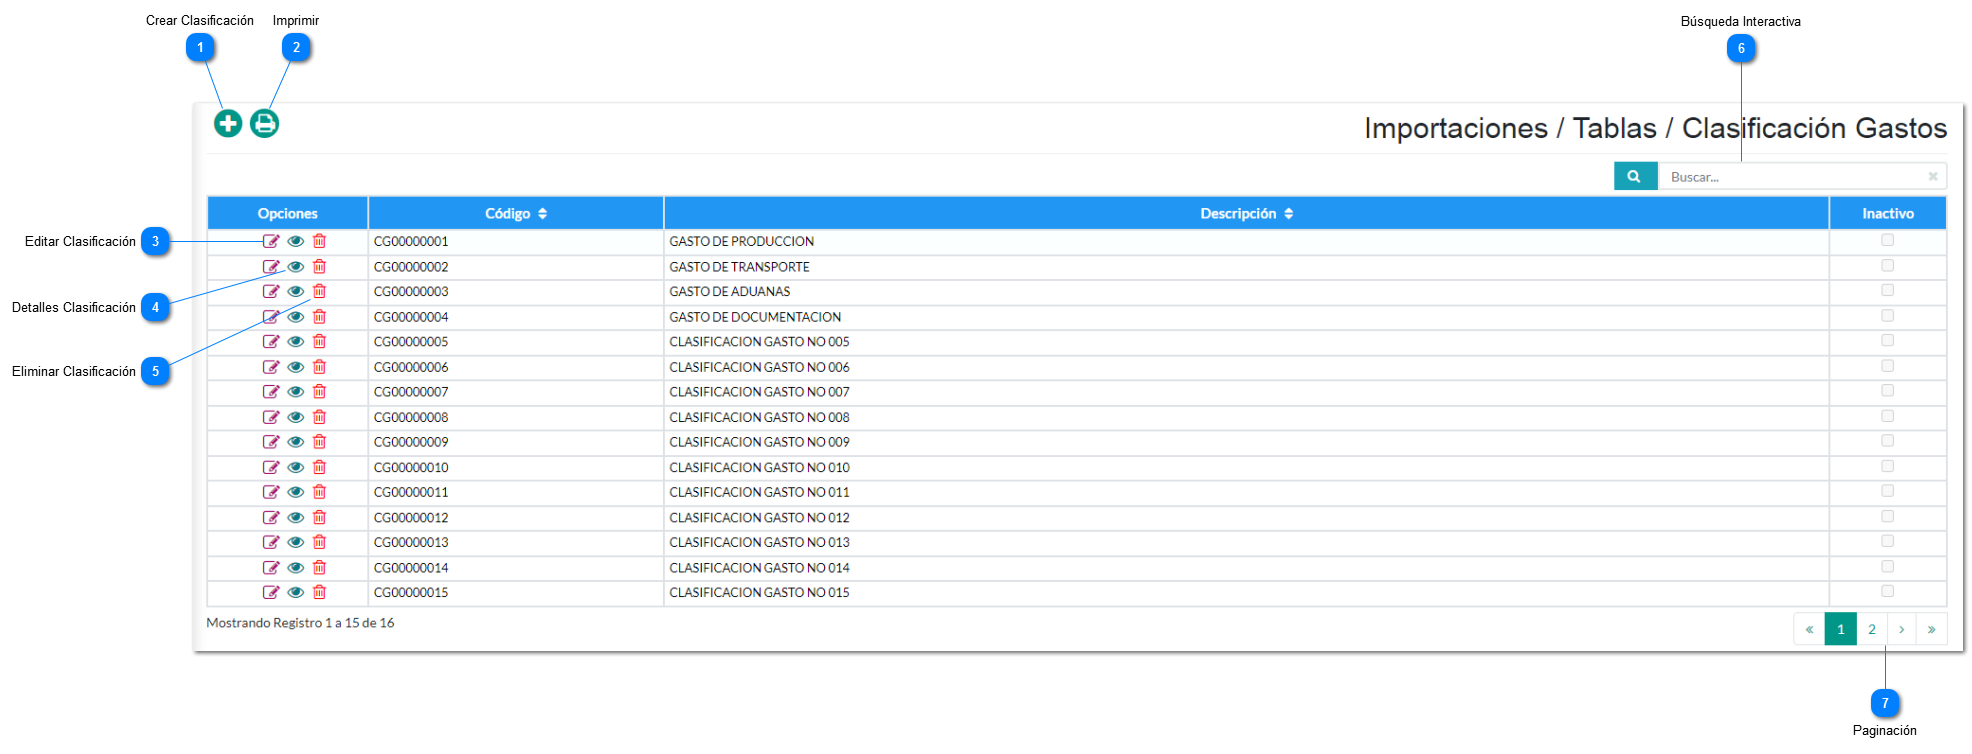
Task: Delete classification CG00000003
Action: pos(319,291)
